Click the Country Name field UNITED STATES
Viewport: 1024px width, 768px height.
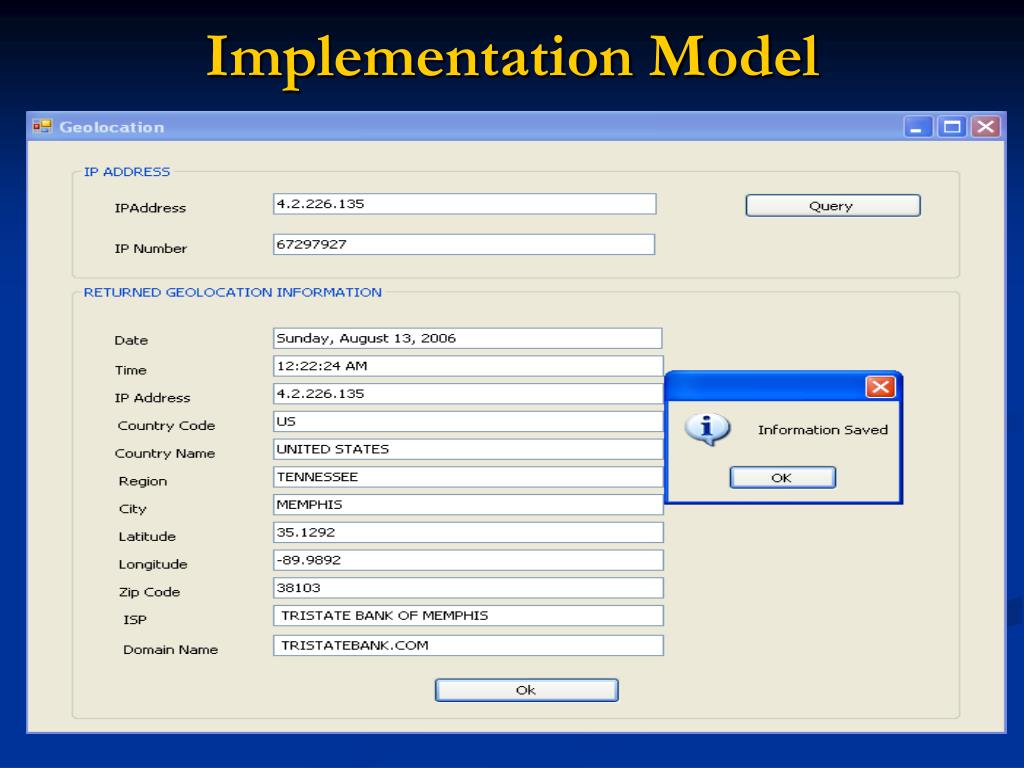click(468, 449)
